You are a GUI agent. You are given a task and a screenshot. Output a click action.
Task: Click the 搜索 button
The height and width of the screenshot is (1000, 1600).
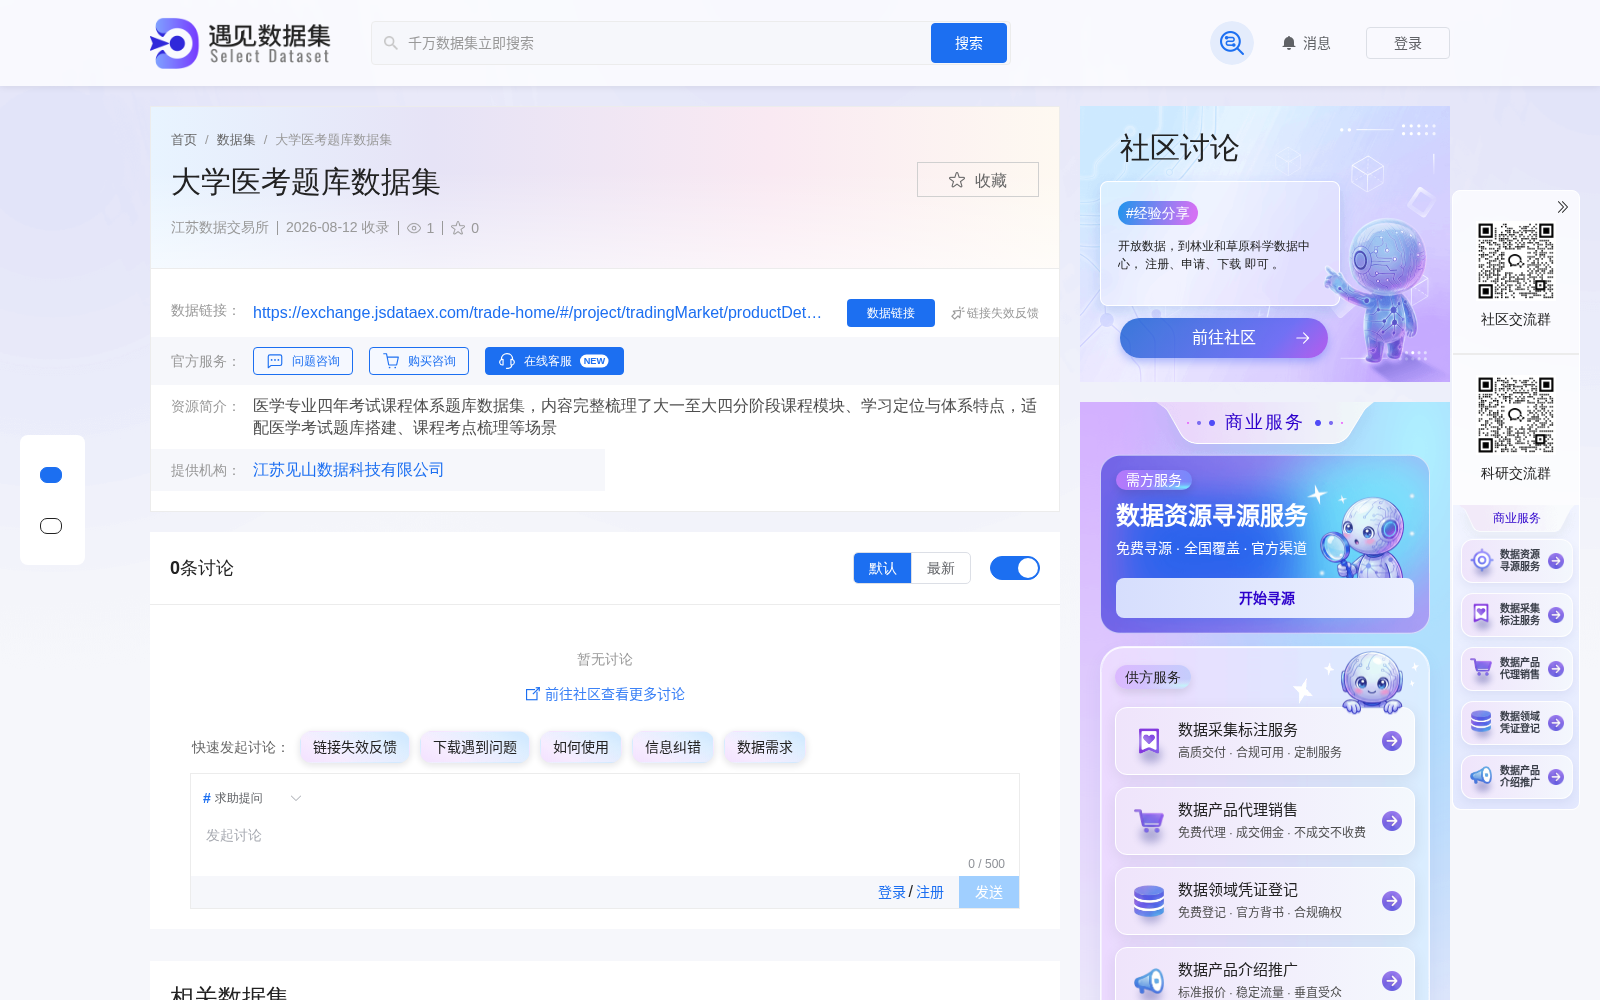coord(969,43)
